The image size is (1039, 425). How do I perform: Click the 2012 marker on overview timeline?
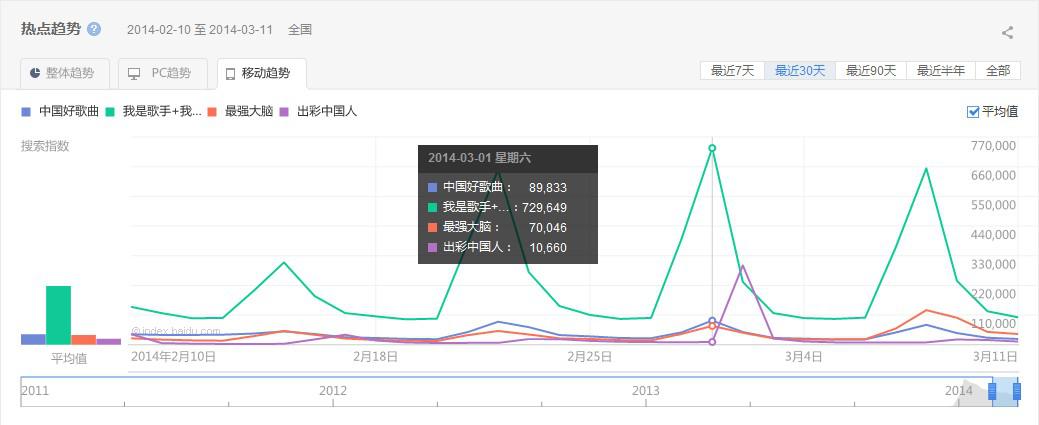coord(333,391)
